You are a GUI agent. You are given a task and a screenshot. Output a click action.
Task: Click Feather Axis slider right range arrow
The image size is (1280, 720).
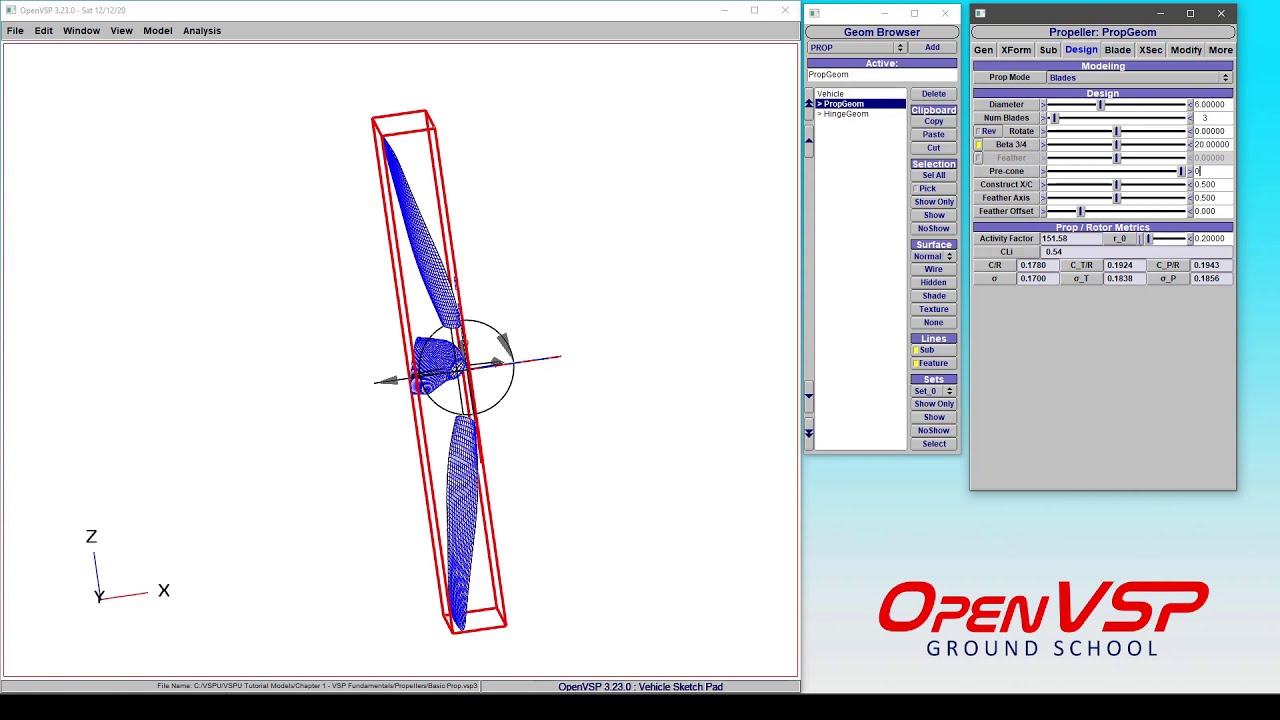click(x=1190, y=198)
